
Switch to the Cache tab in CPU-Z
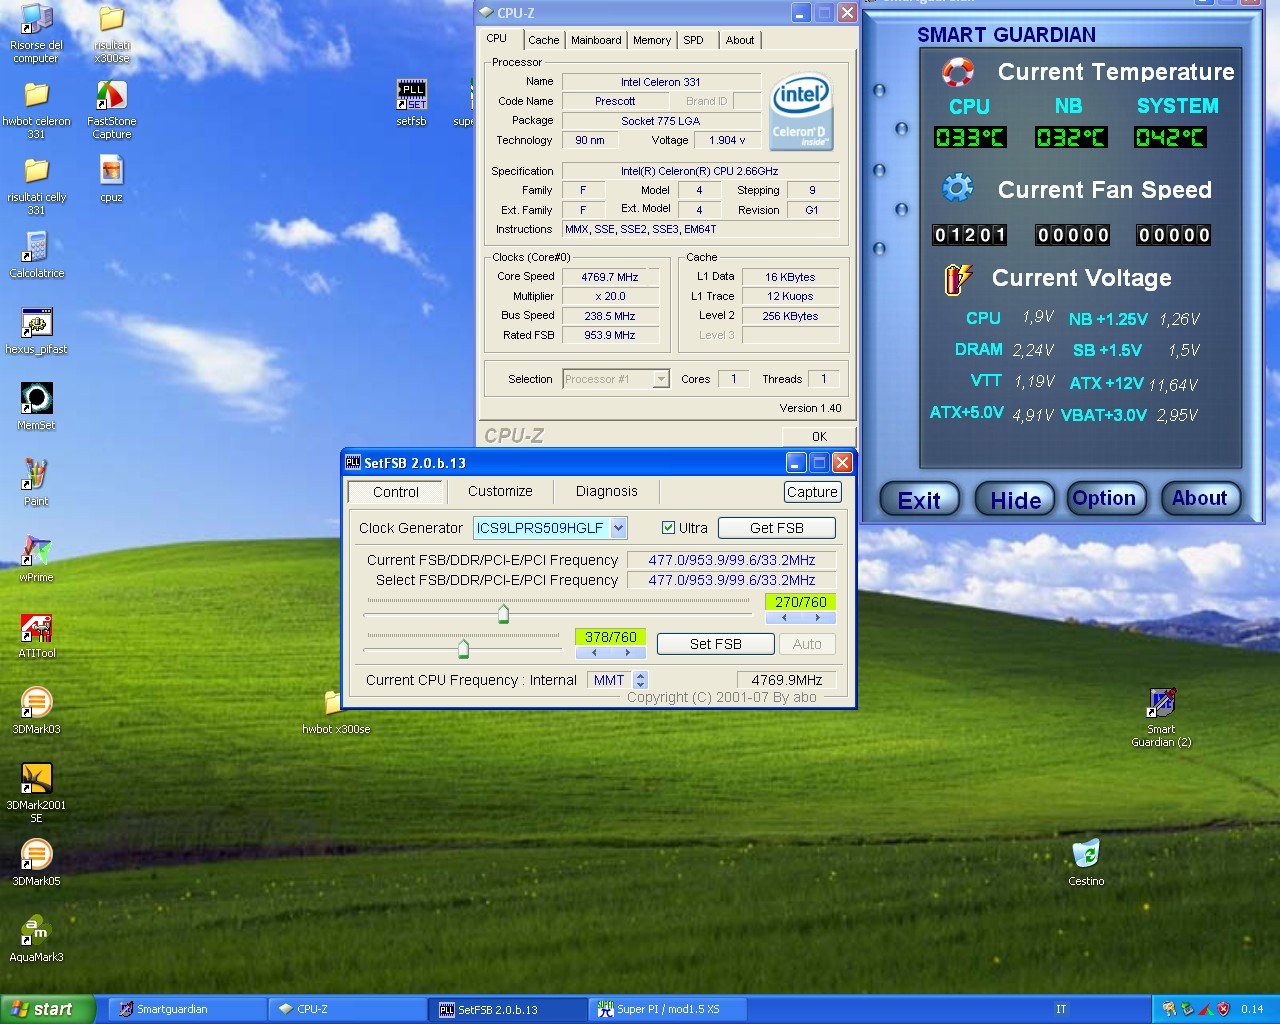(544, 40)
